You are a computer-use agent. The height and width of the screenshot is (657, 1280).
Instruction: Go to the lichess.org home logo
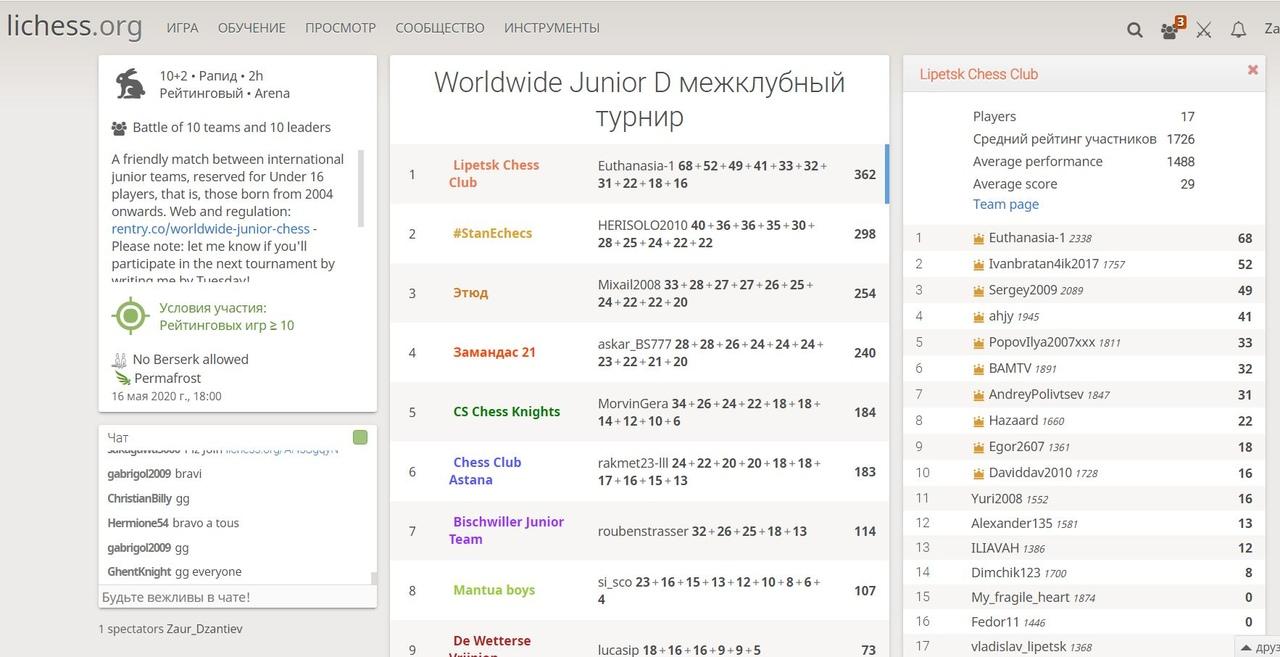pyautogui.click(x=75, y=27)
